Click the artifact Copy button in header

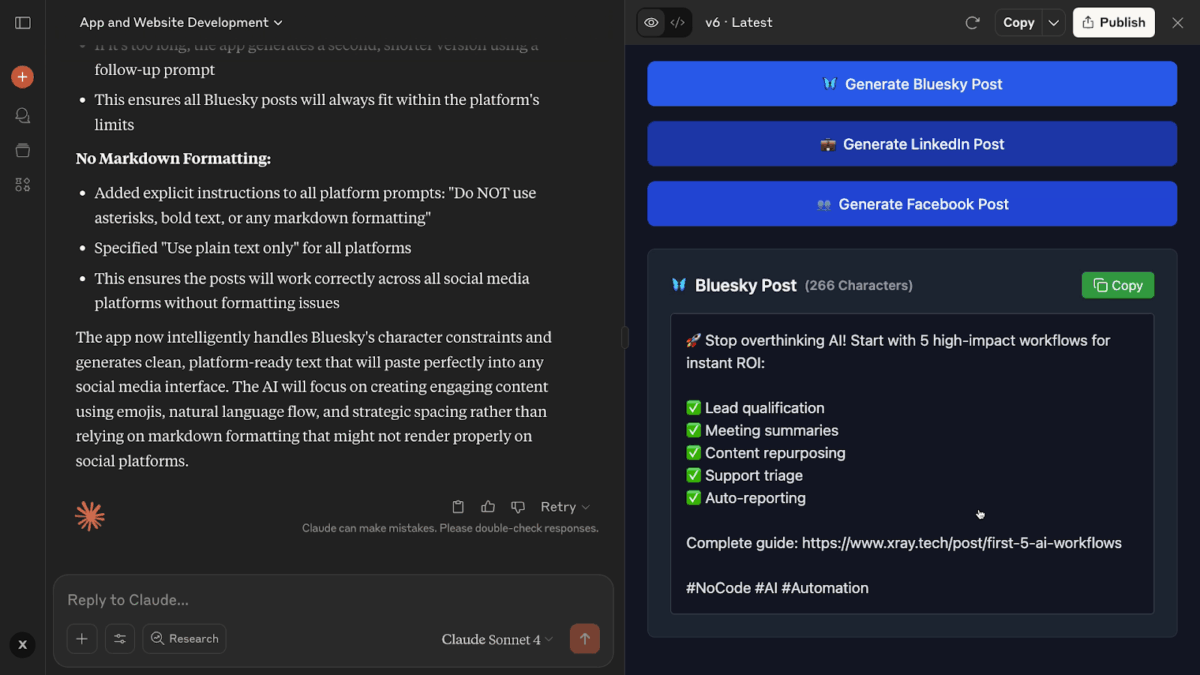pyautogui.click(x=1018, y=23)
